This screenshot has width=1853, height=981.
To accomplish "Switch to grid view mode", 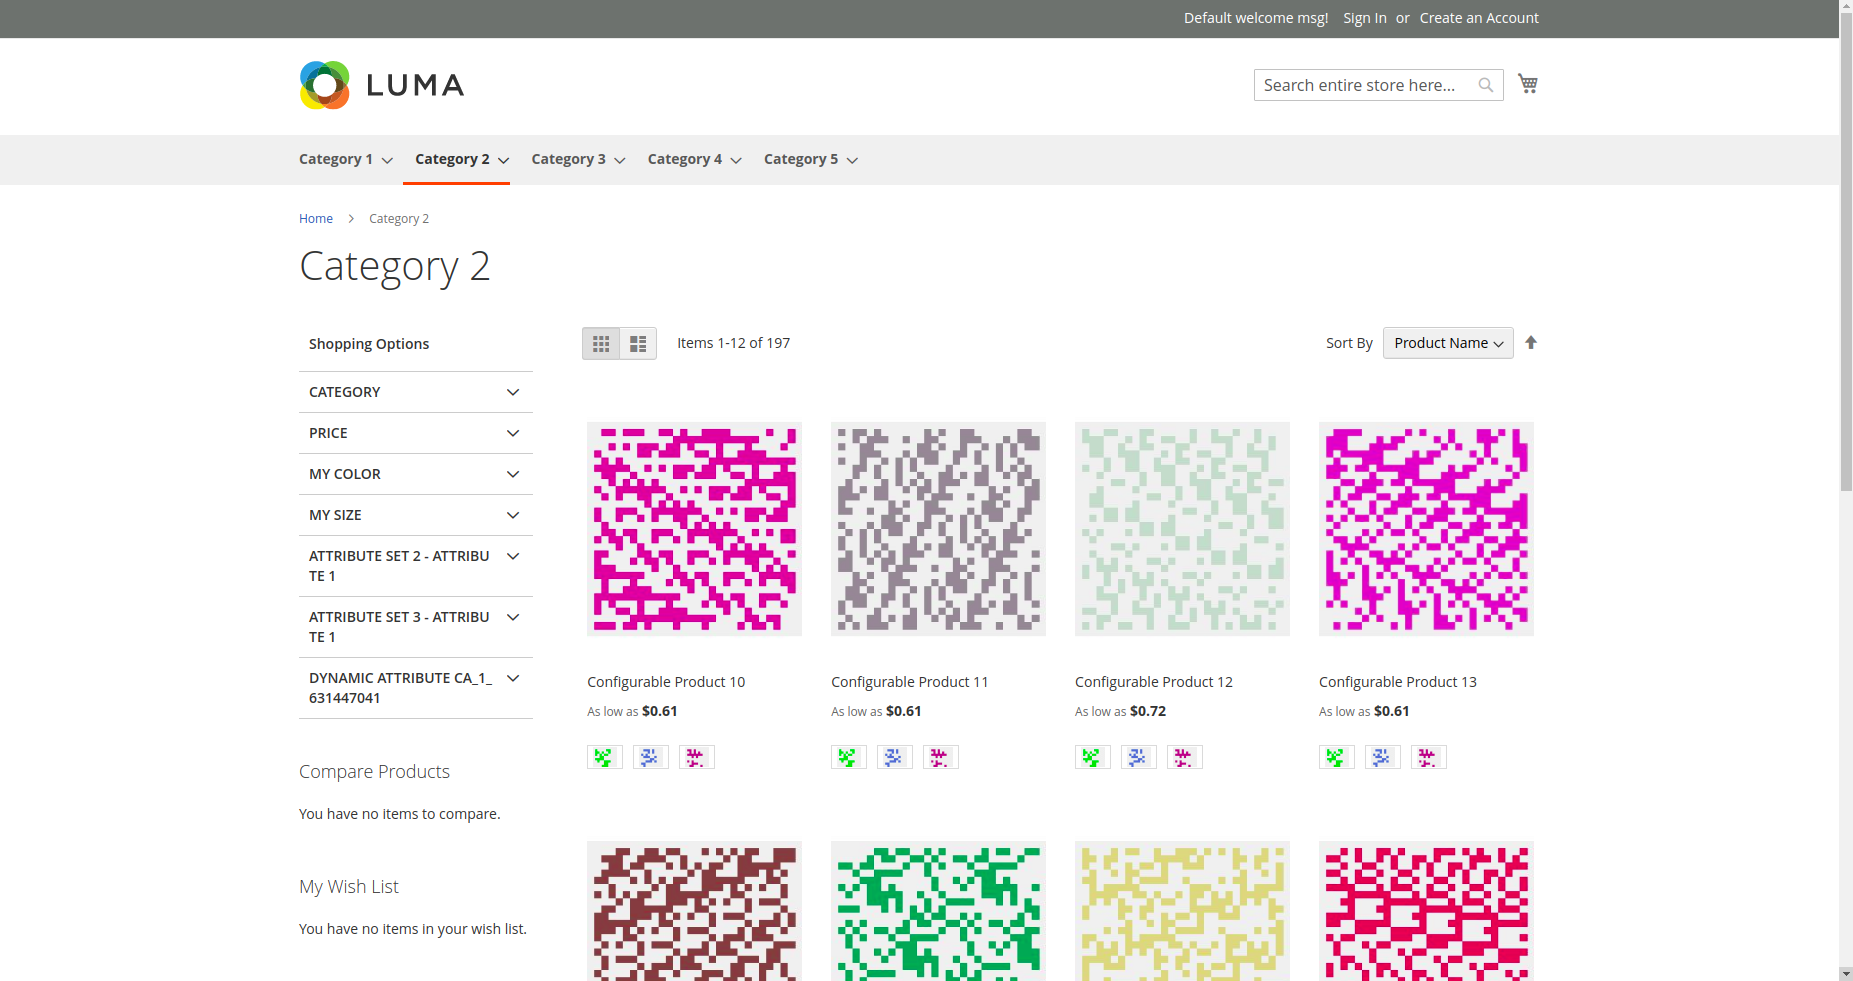I will 601,344.
